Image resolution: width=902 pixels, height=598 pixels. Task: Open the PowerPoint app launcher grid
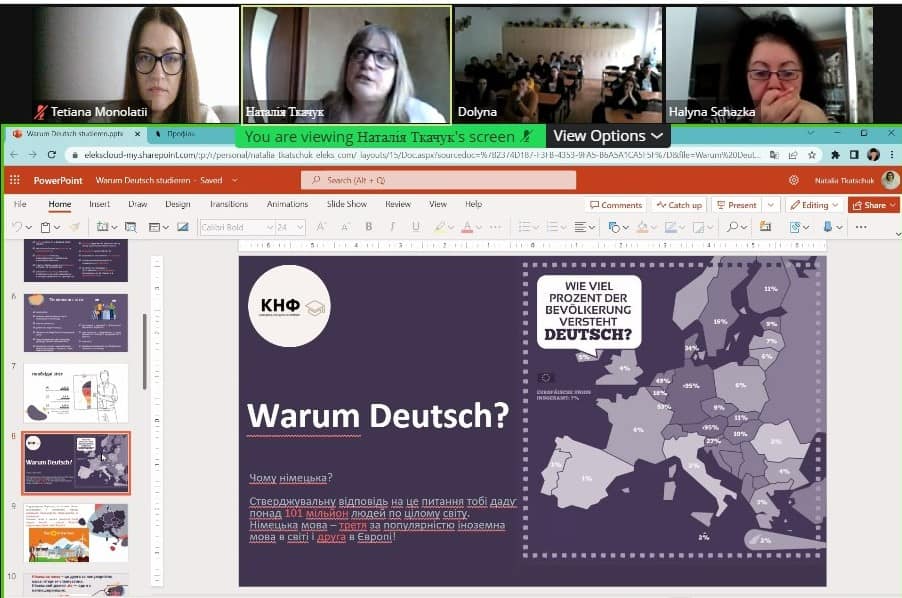point(15,180)
